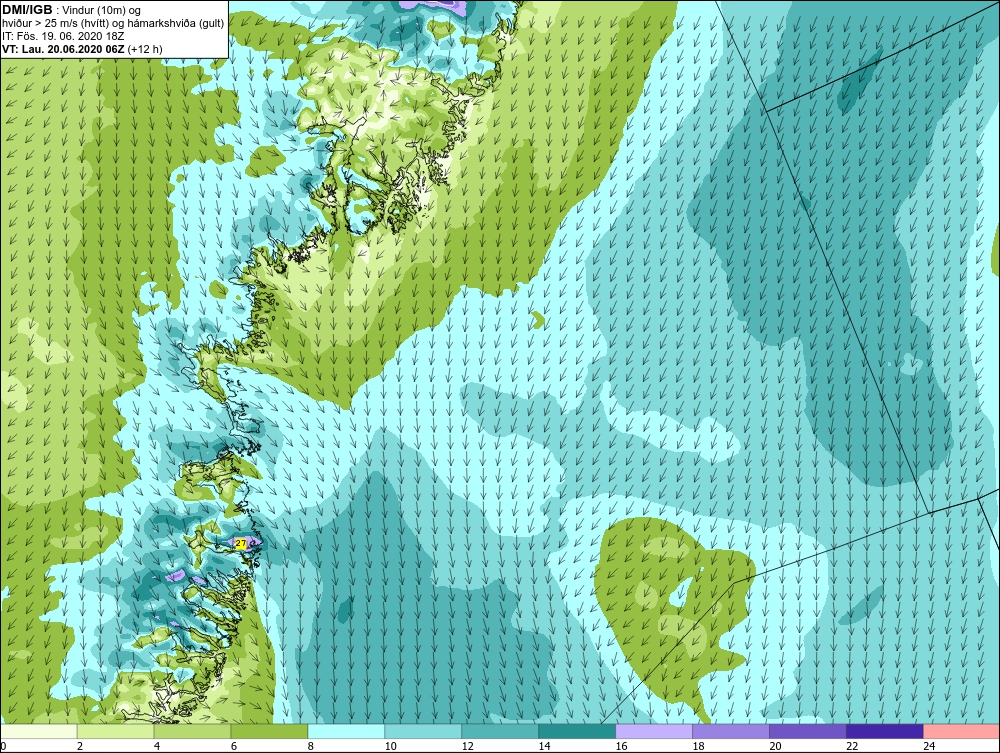Click the legend scale label 12
This screenshot has height=753, width=1000.
coord(467,746)
